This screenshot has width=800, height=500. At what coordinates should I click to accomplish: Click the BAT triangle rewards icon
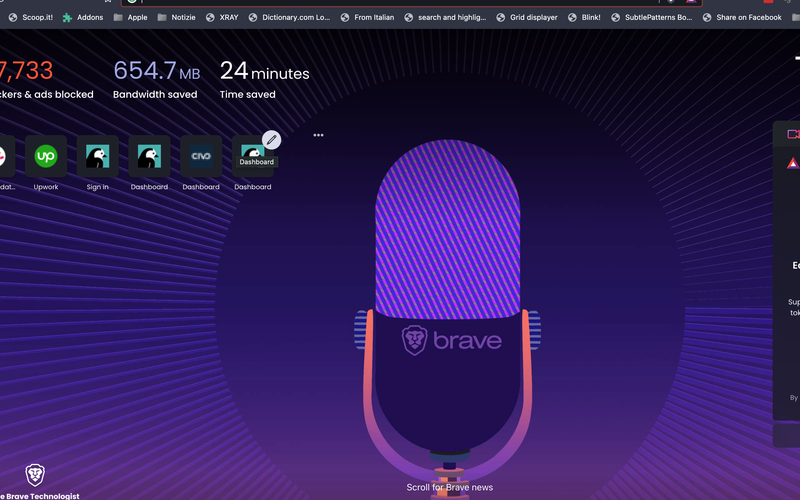793,163
